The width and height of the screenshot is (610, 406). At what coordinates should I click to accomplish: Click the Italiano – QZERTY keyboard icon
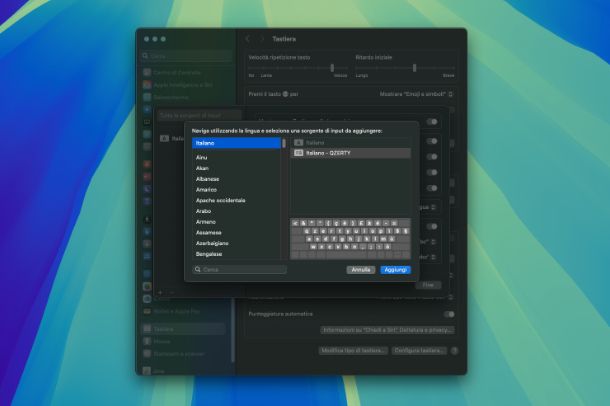298,153
